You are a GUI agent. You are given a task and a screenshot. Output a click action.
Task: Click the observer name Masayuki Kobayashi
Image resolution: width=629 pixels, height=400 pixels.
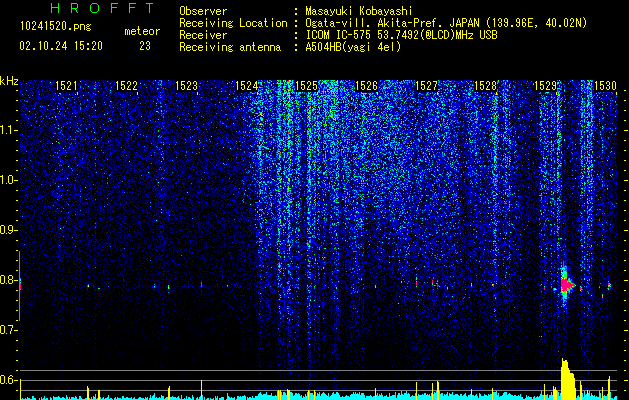pyautogui.click(x=359, y=11)
